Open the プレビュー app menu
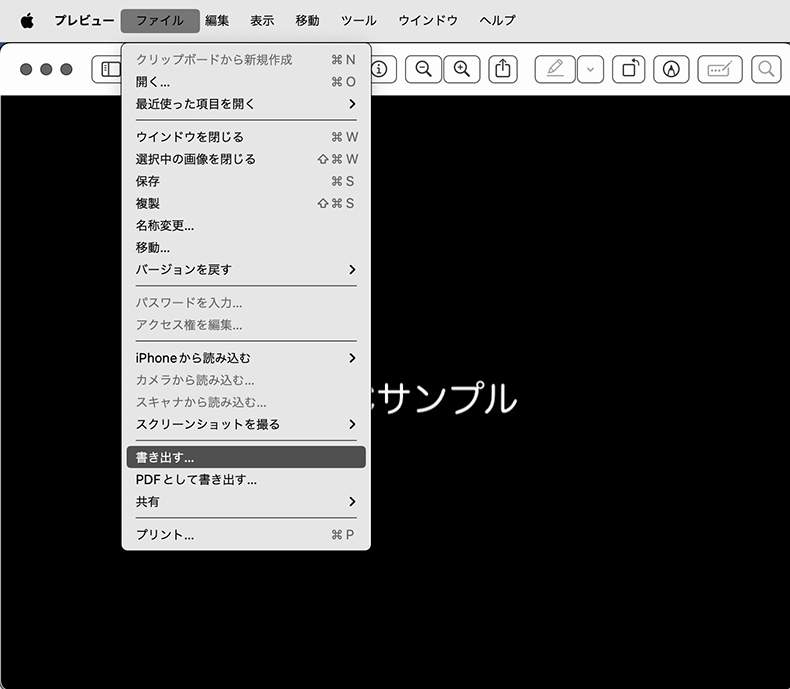 [x=84, y=21]
